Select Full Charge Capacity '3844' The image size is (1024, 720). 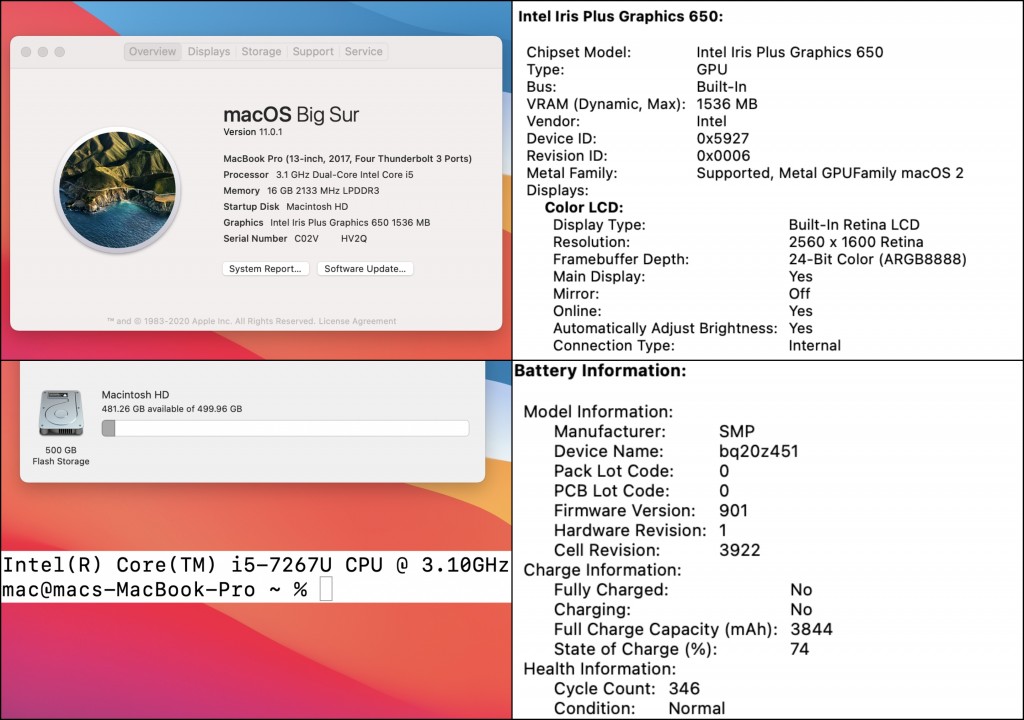(x=811, y=629)
